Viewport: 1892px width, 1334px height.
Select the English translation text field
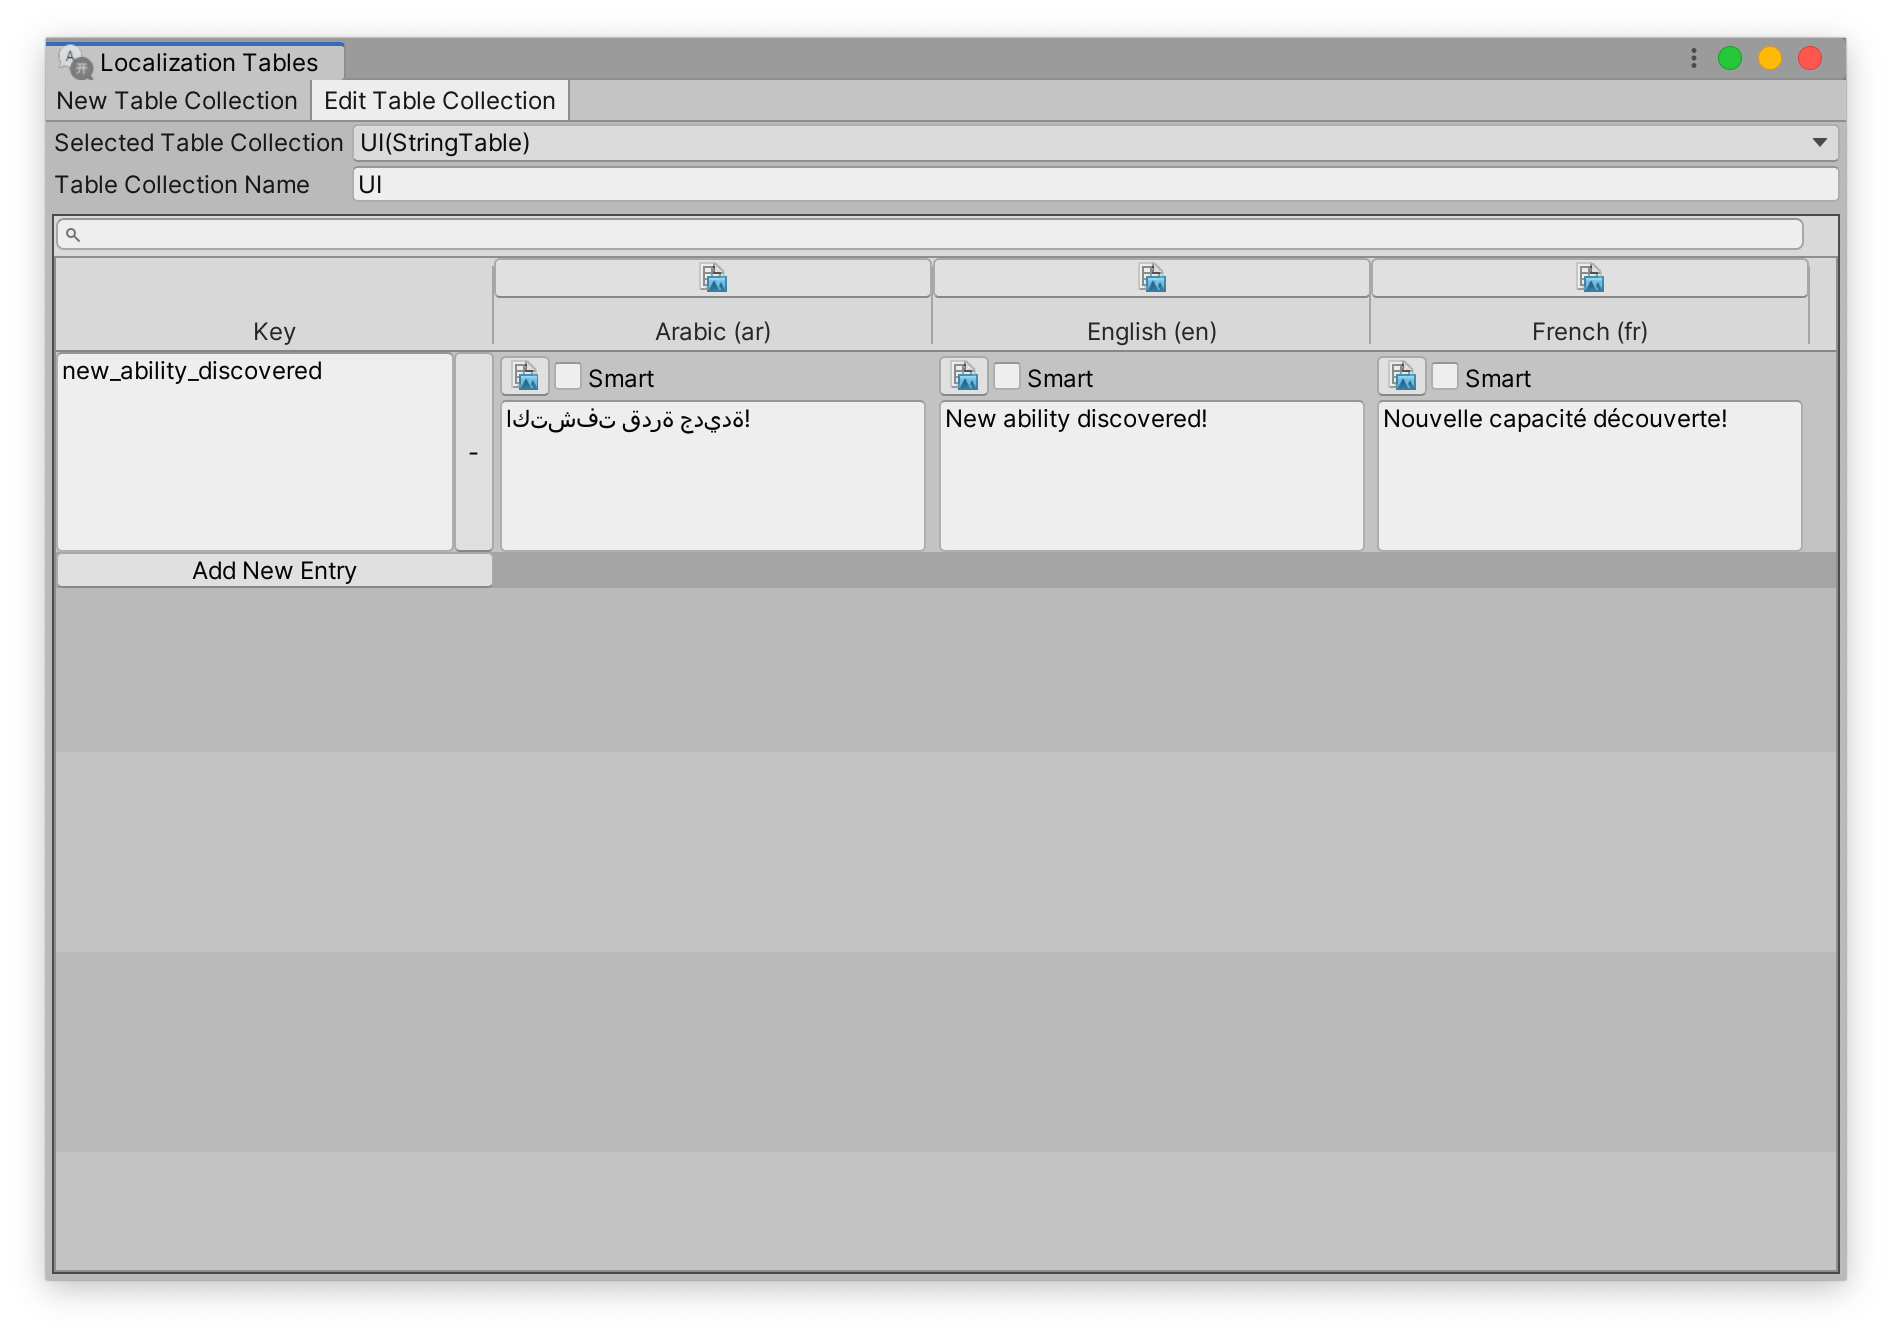coord(1151,474)
